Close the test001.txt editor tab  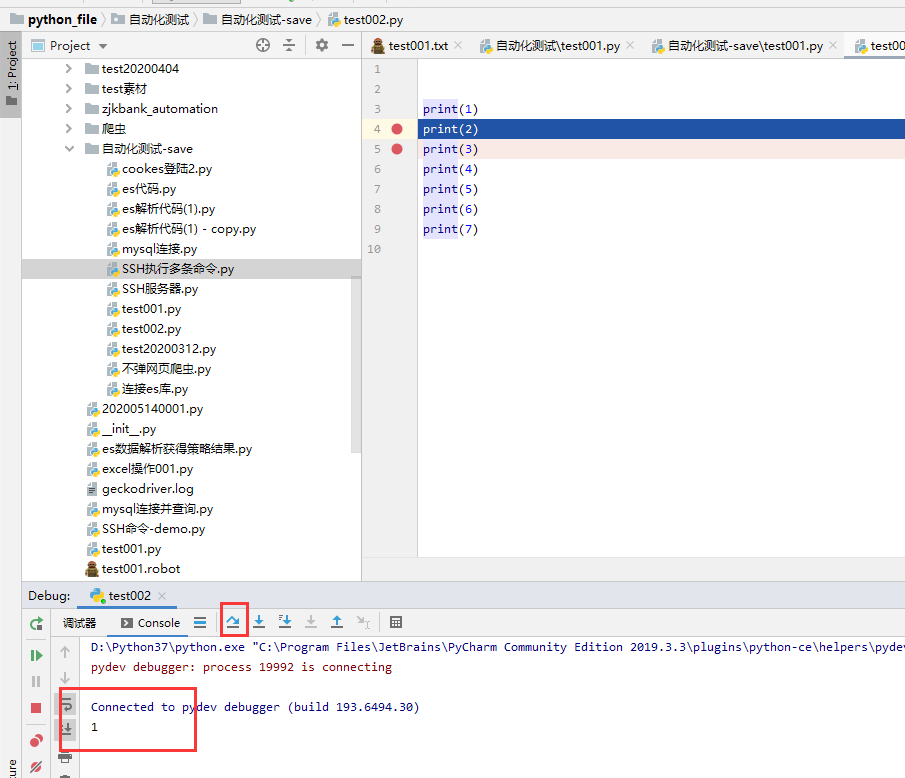pyautogui.click(x=458, y=45)
